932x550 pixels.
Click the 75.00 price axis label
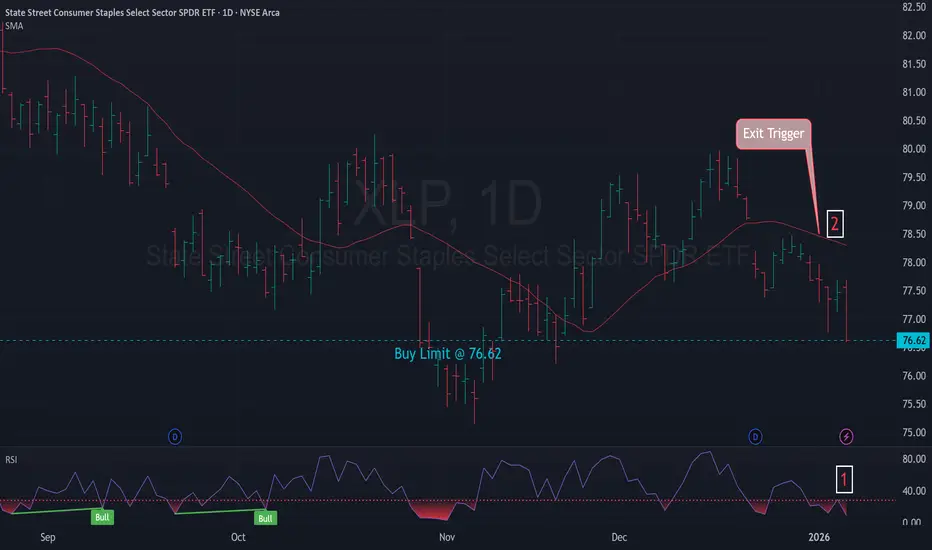914,432
